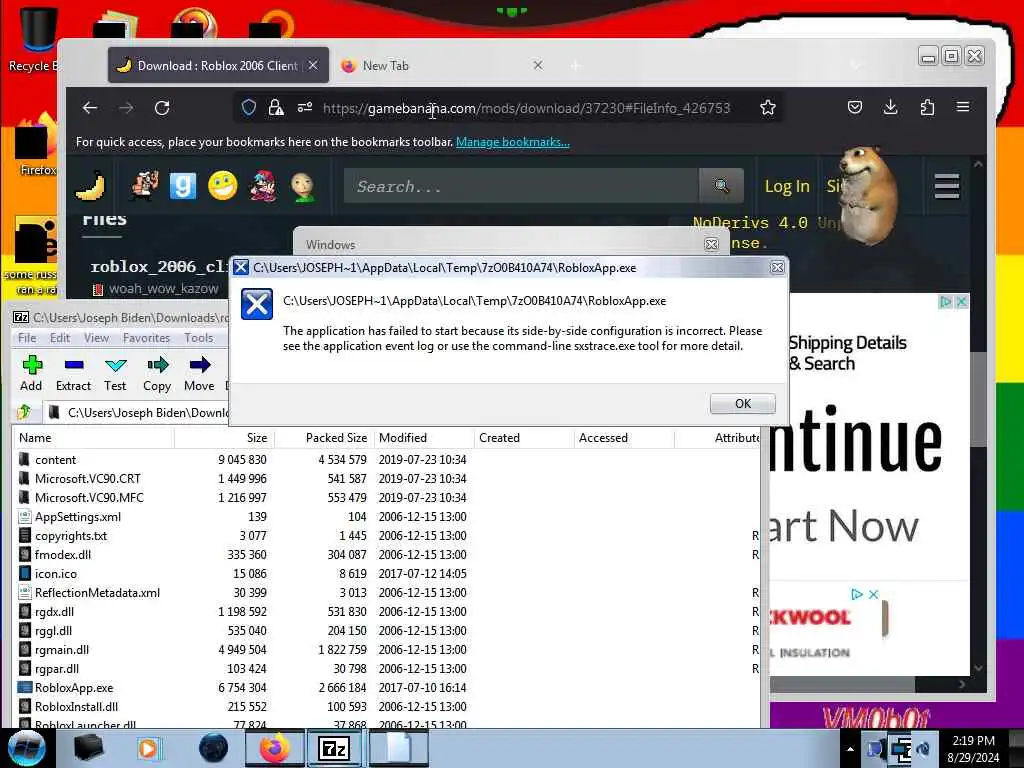Screen dimensions: 1024x768
Task: Click the Baldi character game icon
Action: 302,187
